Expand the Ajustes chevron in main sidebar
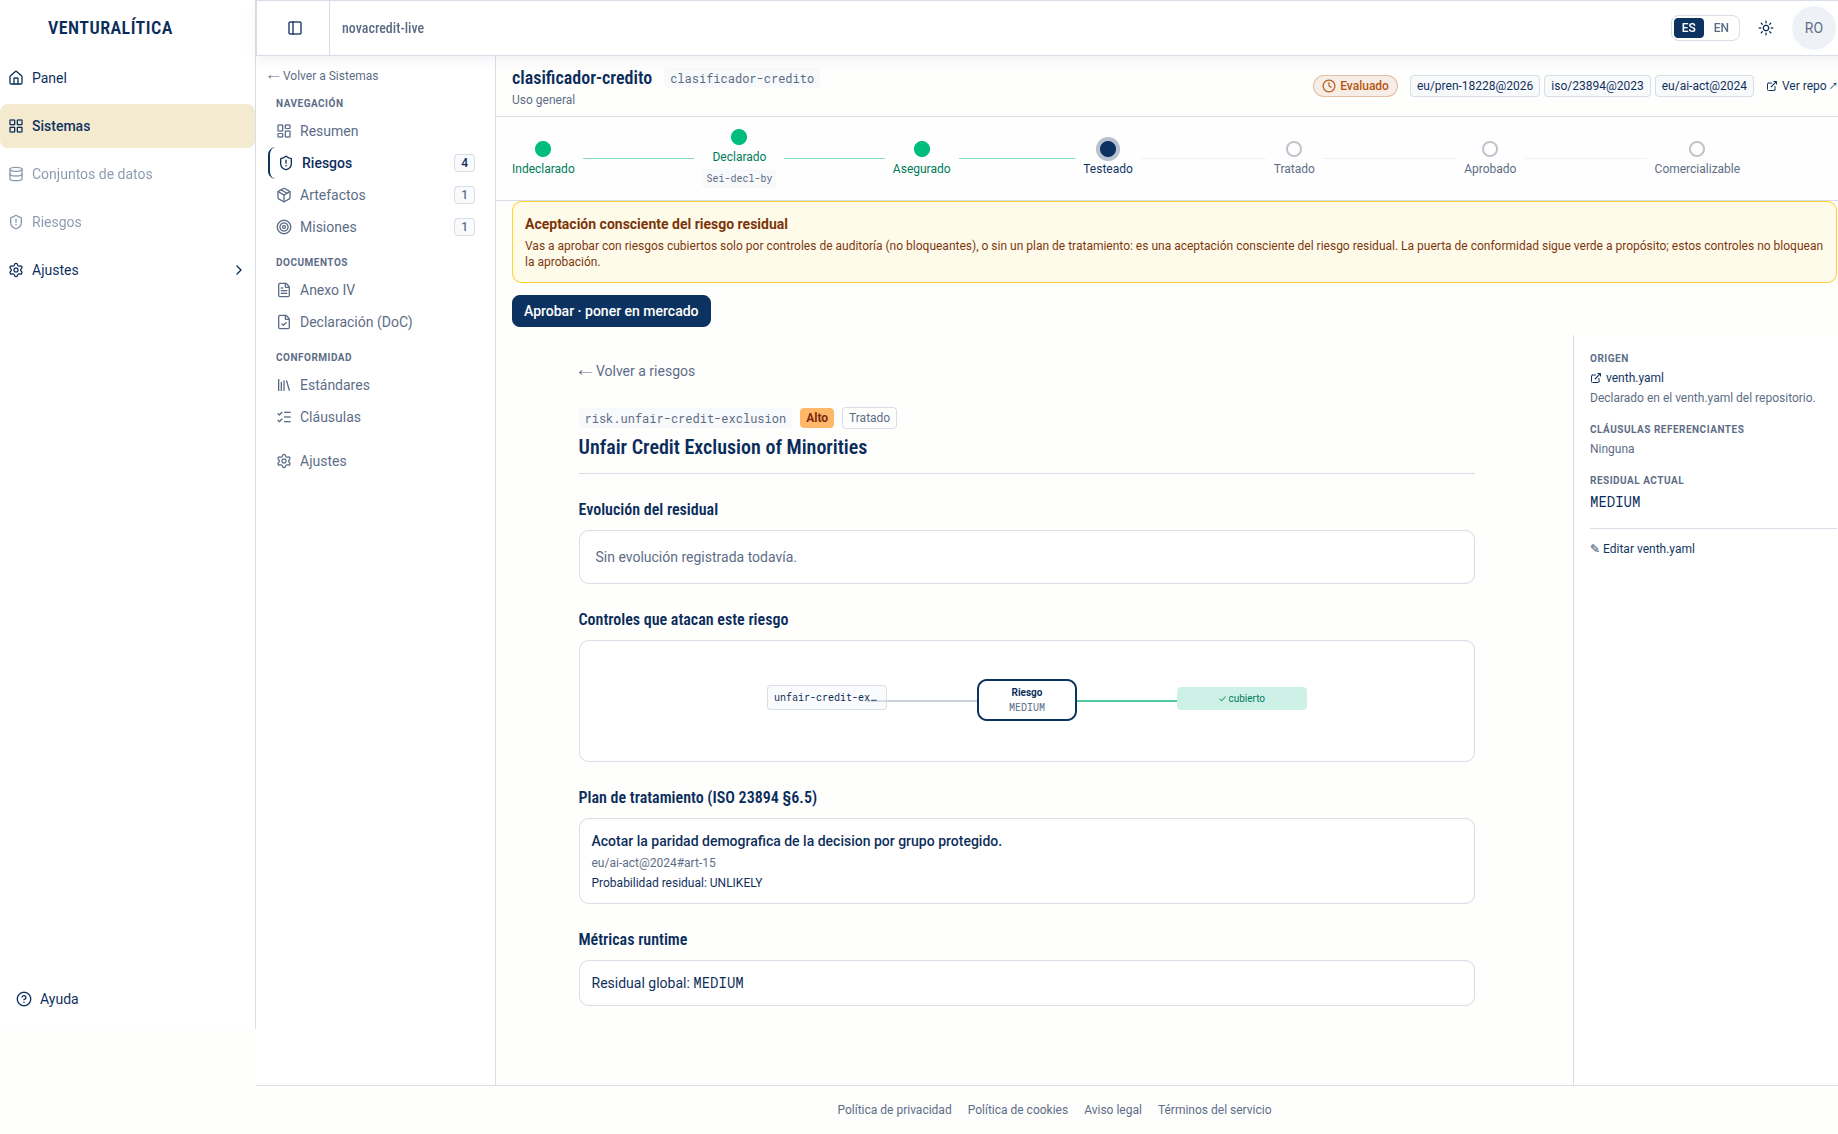 click(238, 270)
